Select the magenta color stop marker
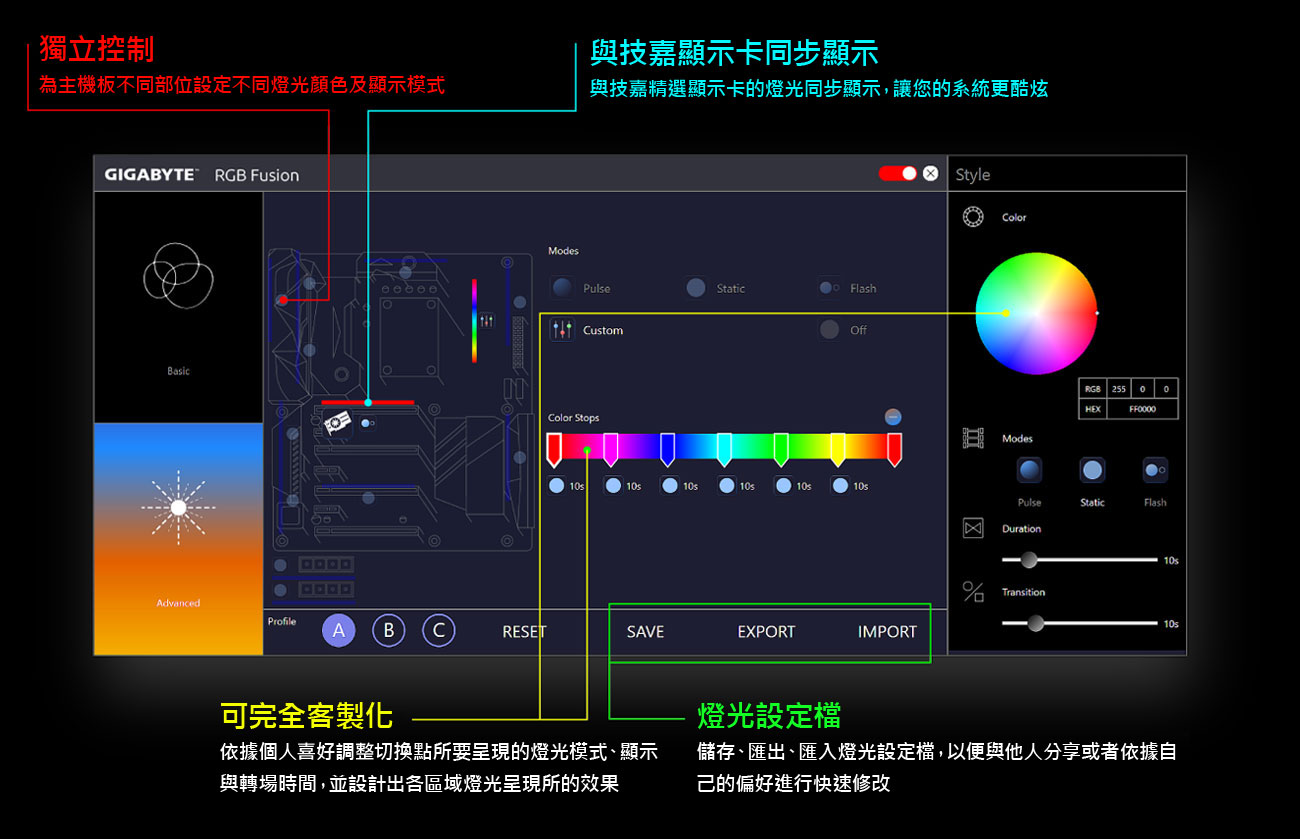This screenshot has height=839, width=1300. [611, 449]
